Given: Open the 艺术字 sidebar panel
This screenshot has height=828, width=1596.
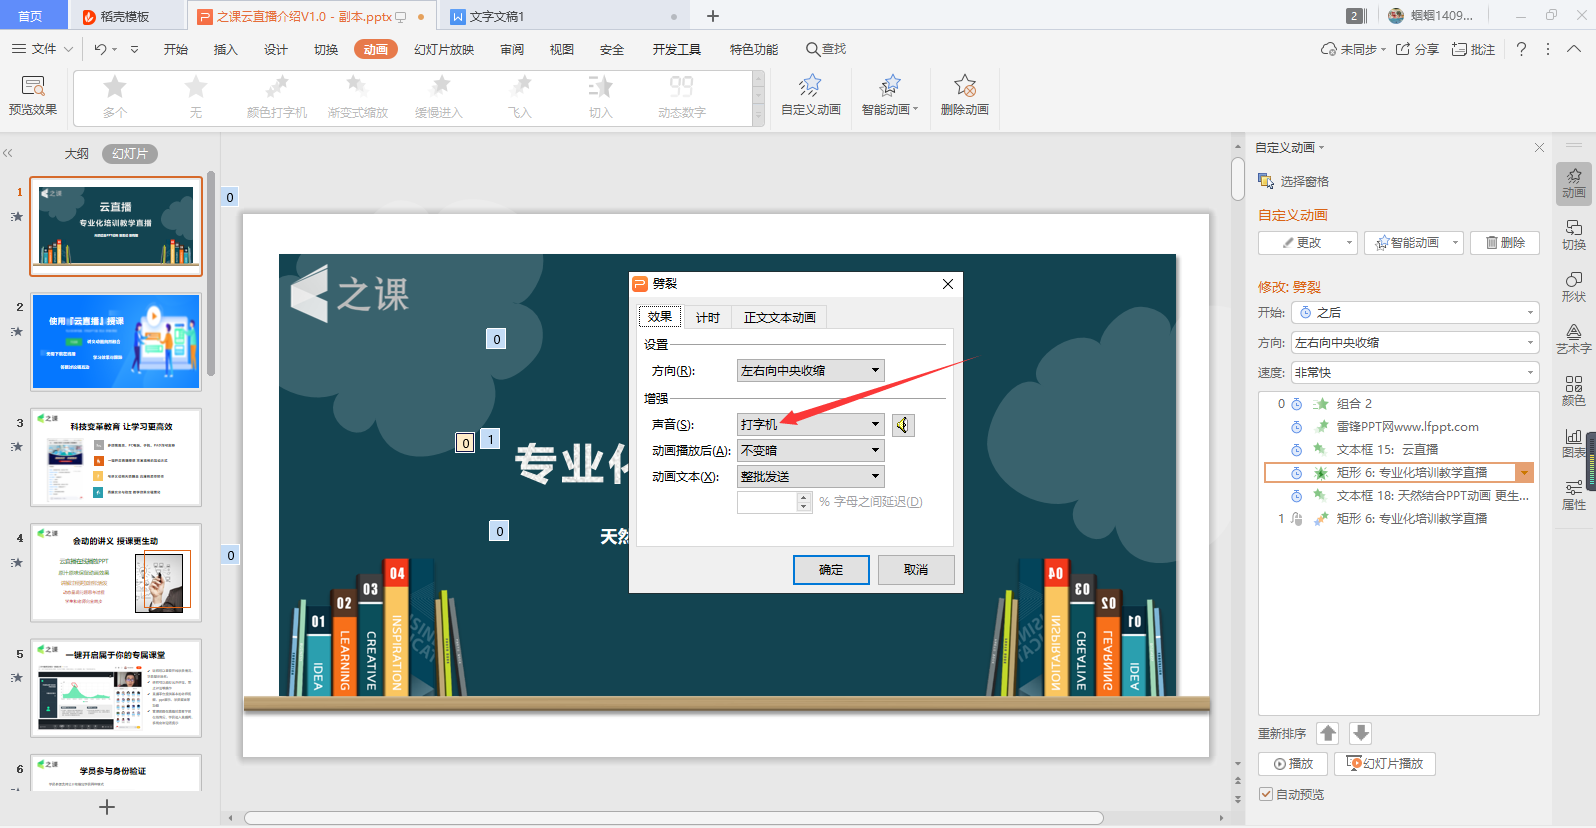Looking at the screenshot, I should (x=1574, y=339).
